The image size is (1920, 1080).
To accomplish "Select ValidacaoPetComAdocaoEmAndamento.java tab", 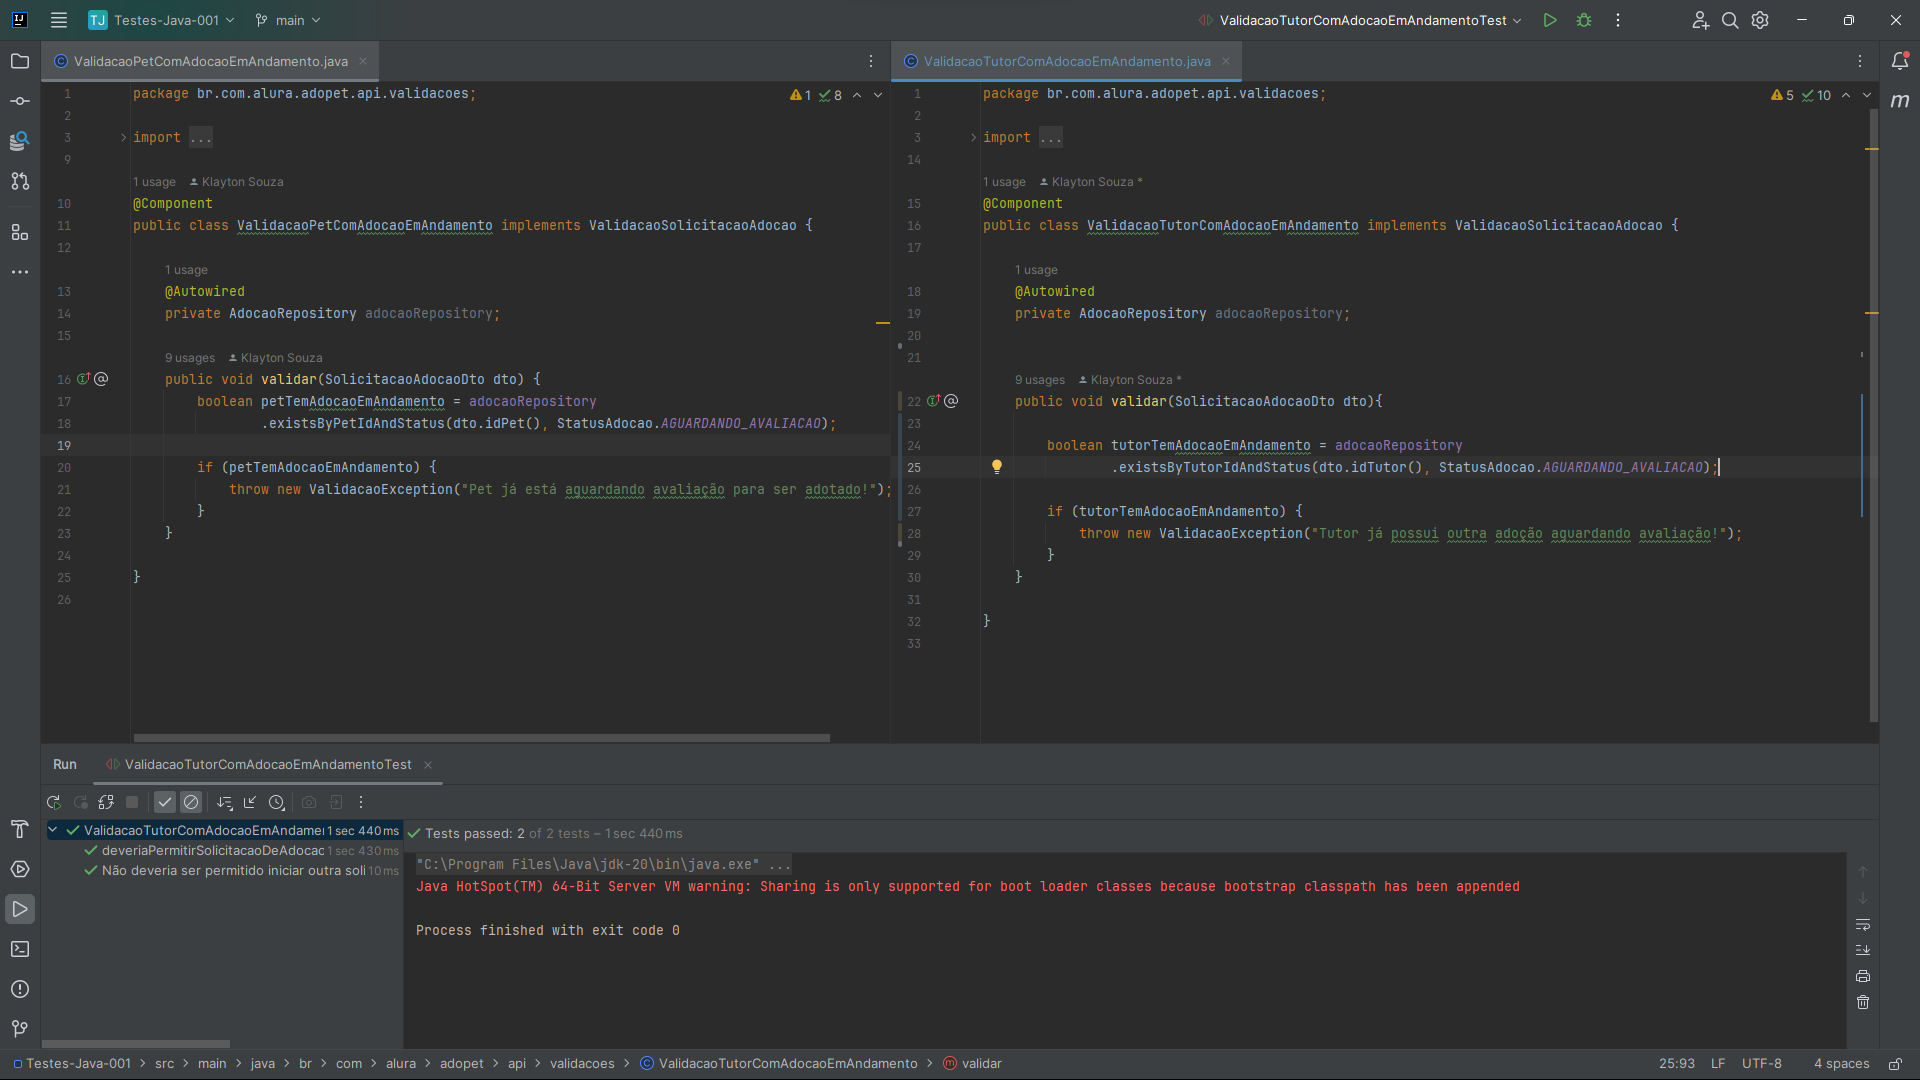I will pyautogui.click(x=210, y=61).
